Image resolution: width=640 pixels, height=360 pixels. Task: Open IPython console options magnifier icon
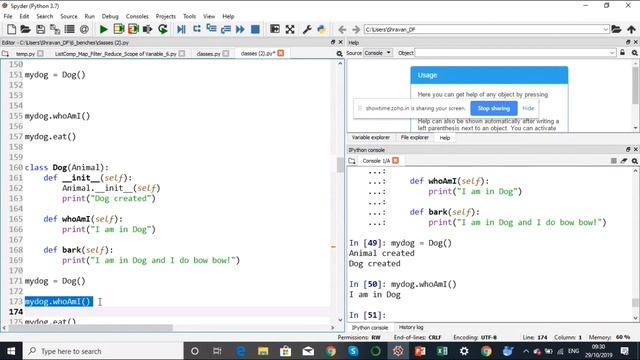634,161
